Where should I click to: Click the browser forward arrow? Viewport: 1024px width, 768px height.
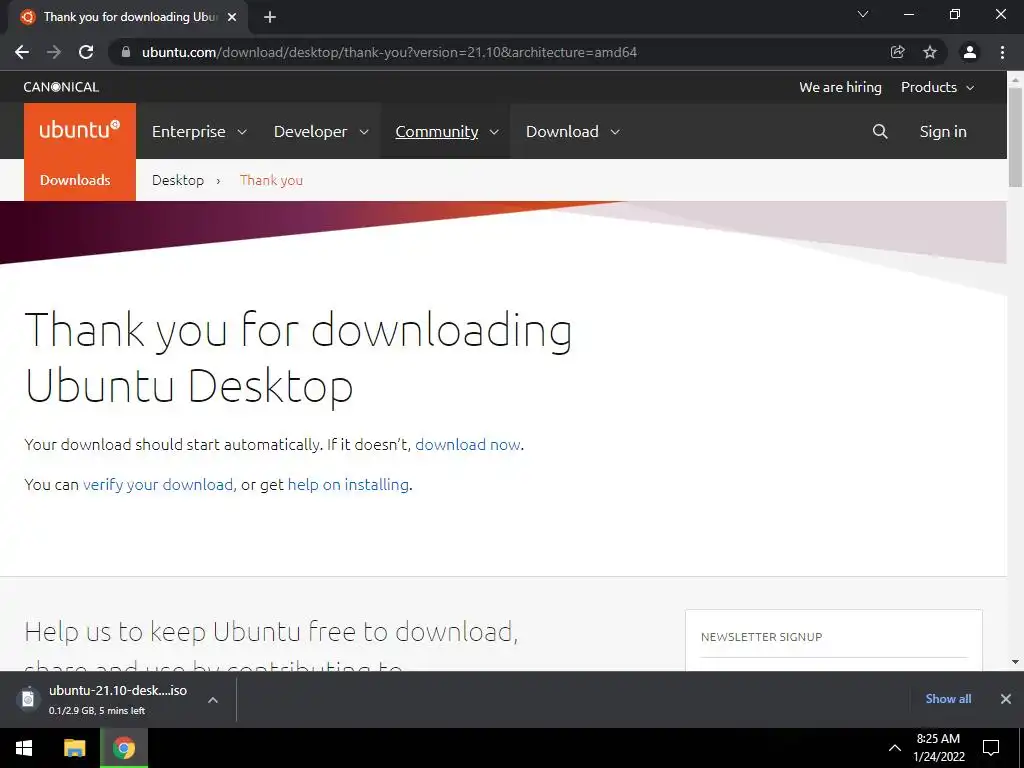(x=54, y=52)
